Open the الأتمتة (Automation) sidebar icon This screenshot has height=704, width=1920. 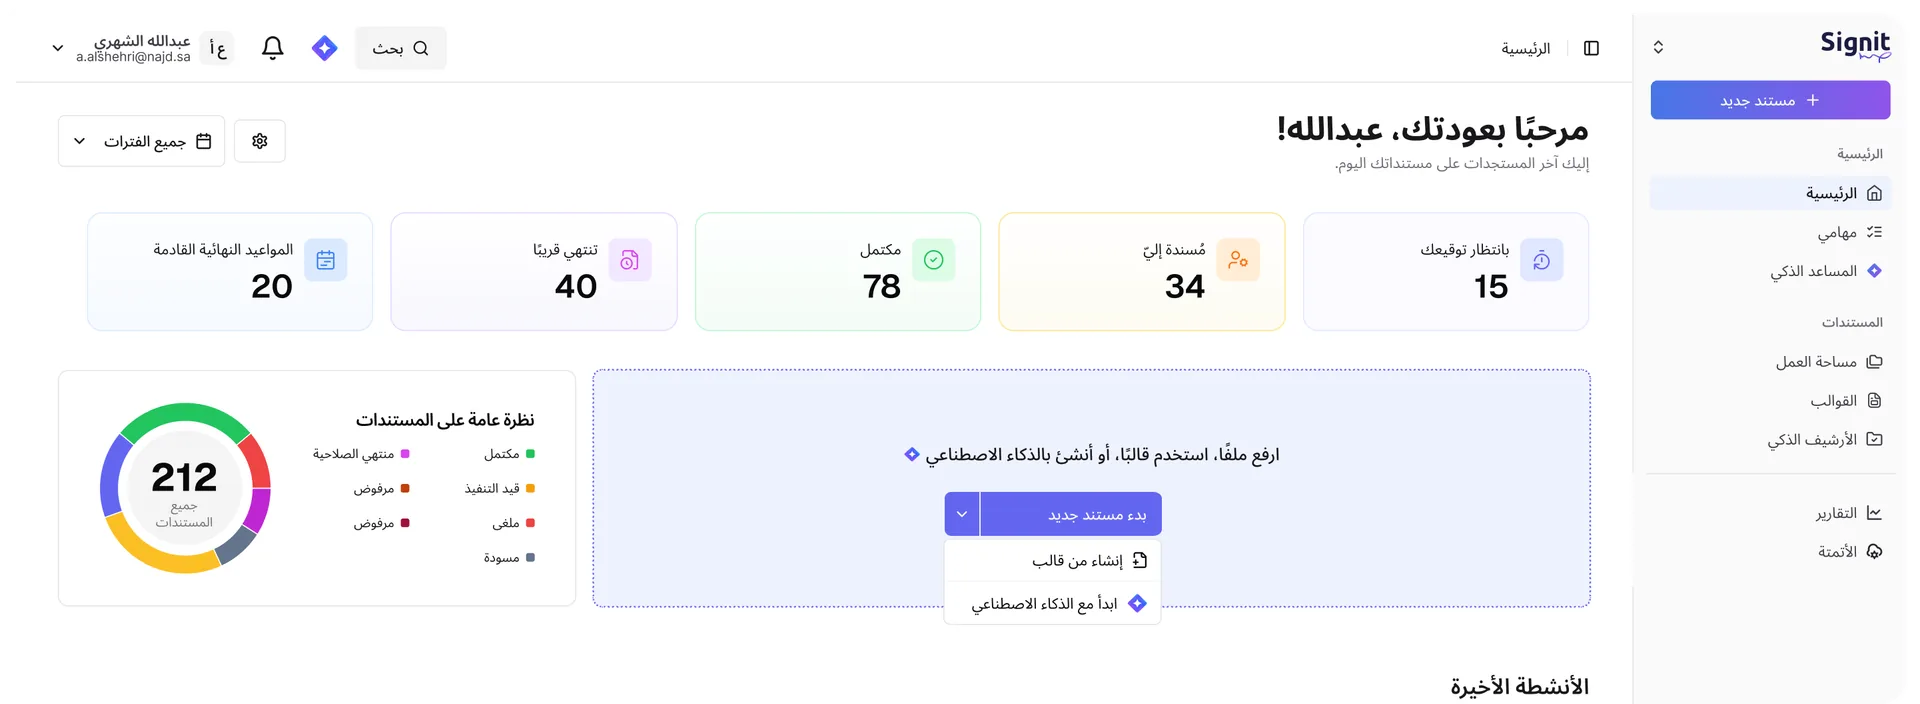(1874, 551)
